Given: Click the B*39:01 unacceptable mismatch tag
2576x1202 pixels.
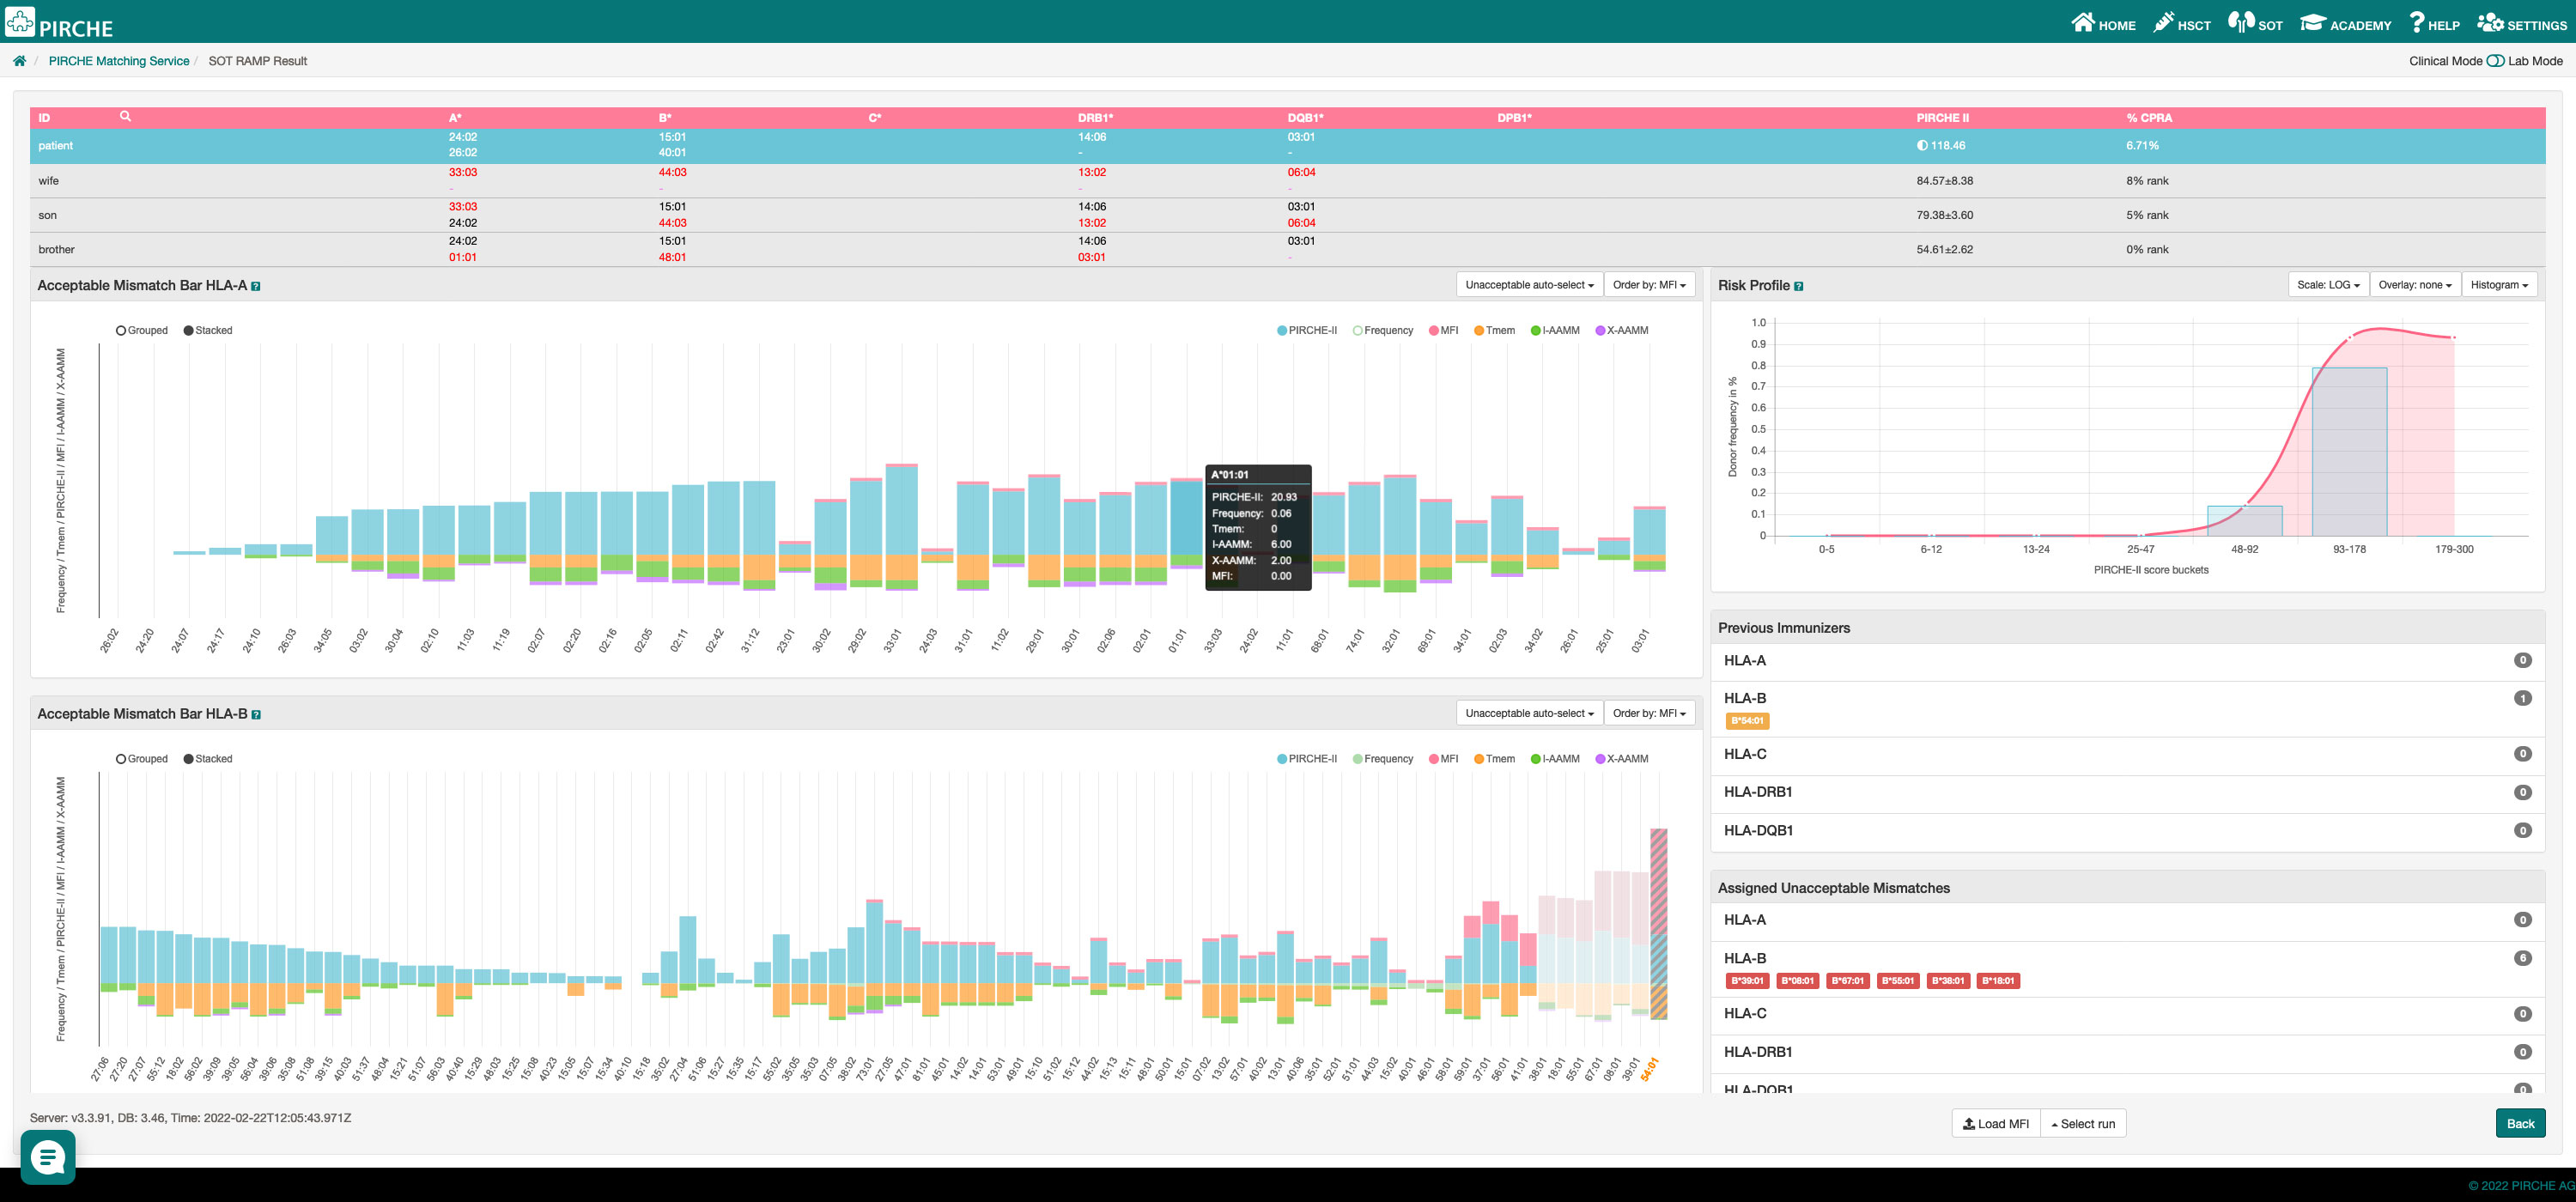Looking at the screenshot, I should 1747,980.
